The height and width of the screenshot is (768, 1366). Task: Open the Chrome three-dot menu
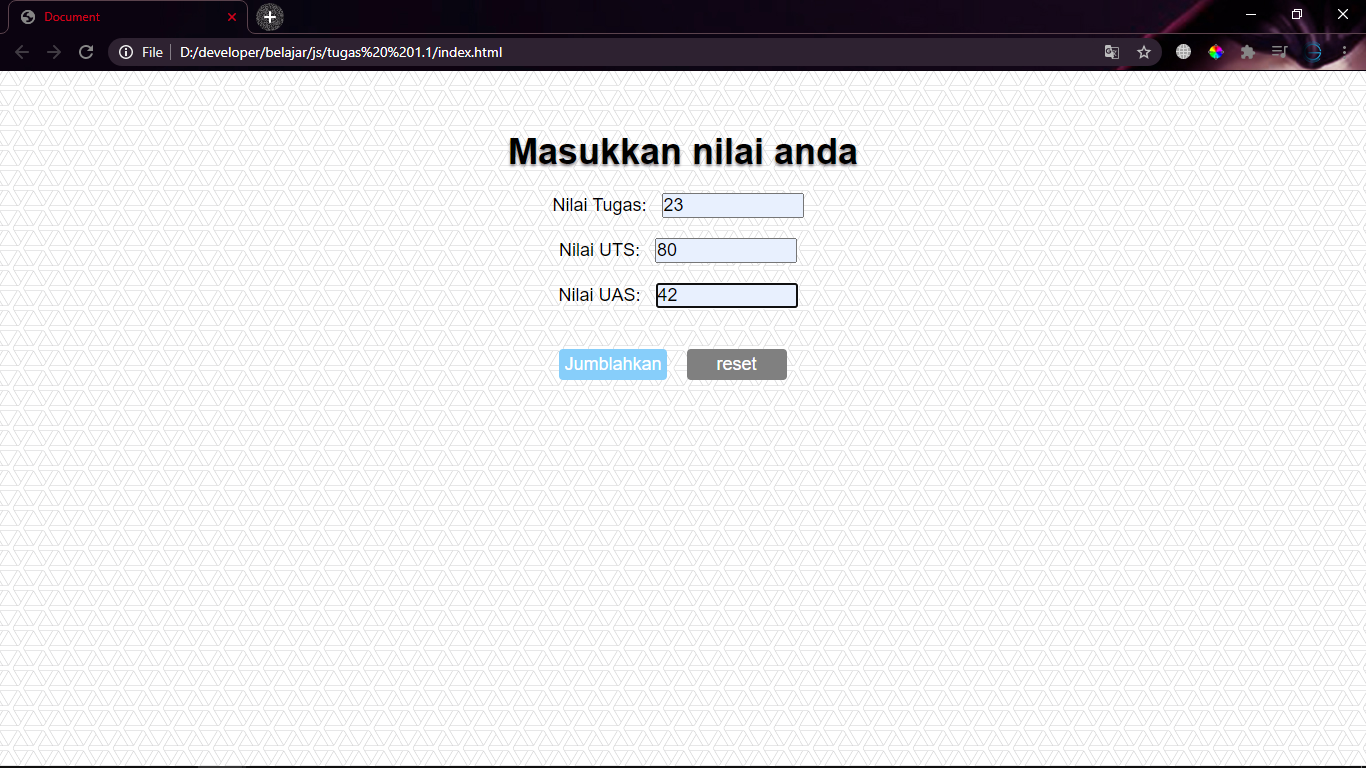1343,51
